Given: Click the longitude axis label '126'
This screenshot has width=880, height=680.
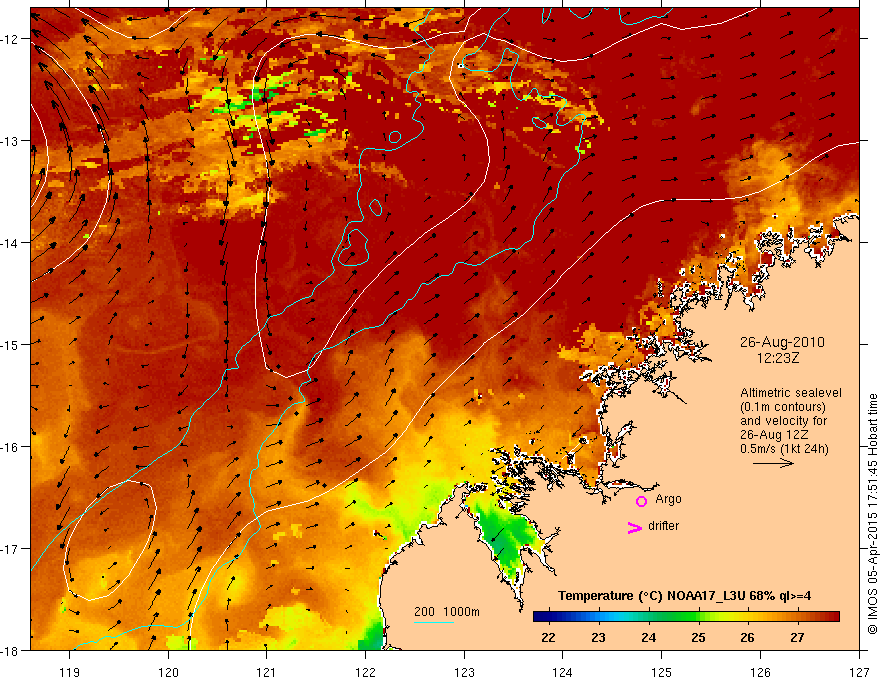Looking at the screenshot, I should pos(760,672).
